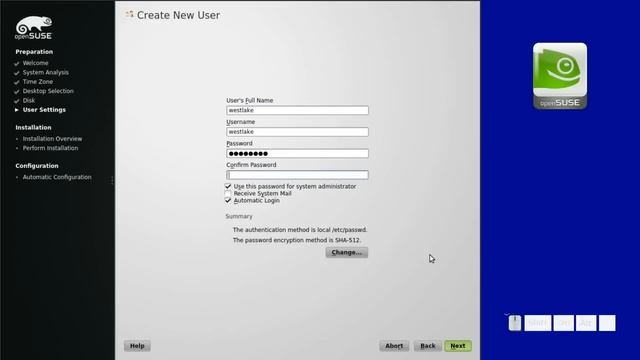
Task: Click the Ctrl key on virtual keyboard bar
Action: pyautogui.click(x=564, y=323)
